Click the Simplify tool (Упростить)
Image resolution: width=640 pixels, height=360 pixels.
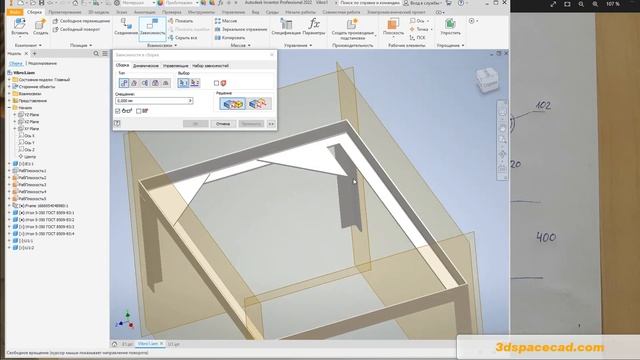[x=451, y=27]
